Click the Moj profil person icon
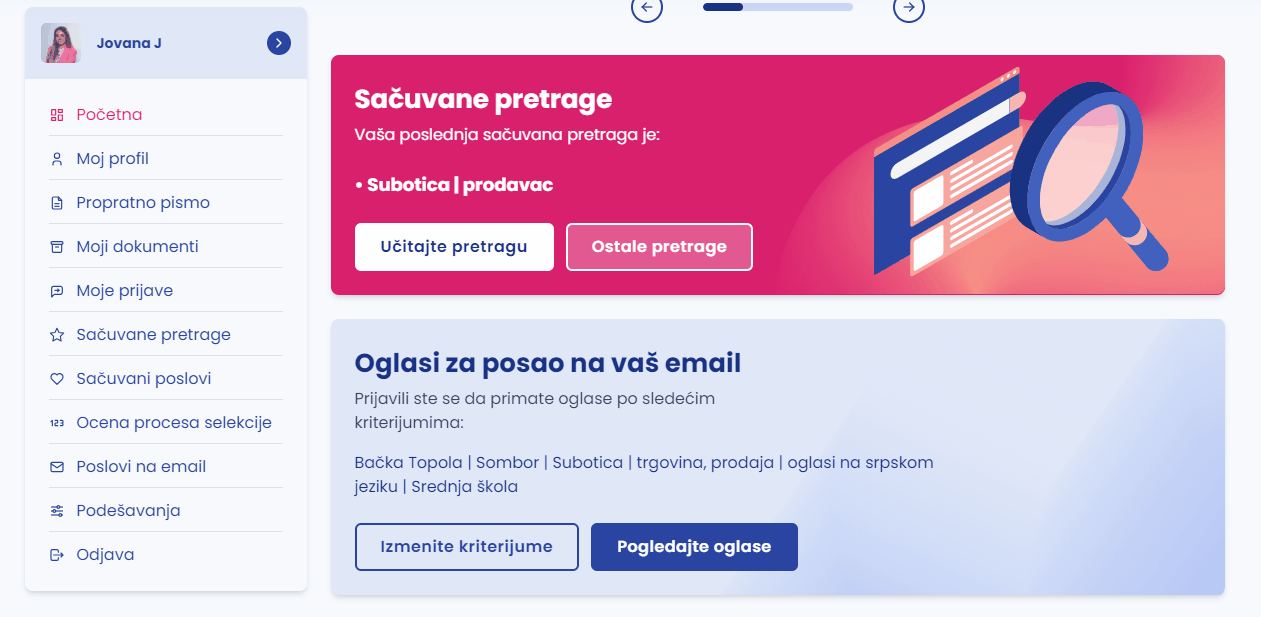This screenshot has width=1261, height=617. click(x=57, y=159)
